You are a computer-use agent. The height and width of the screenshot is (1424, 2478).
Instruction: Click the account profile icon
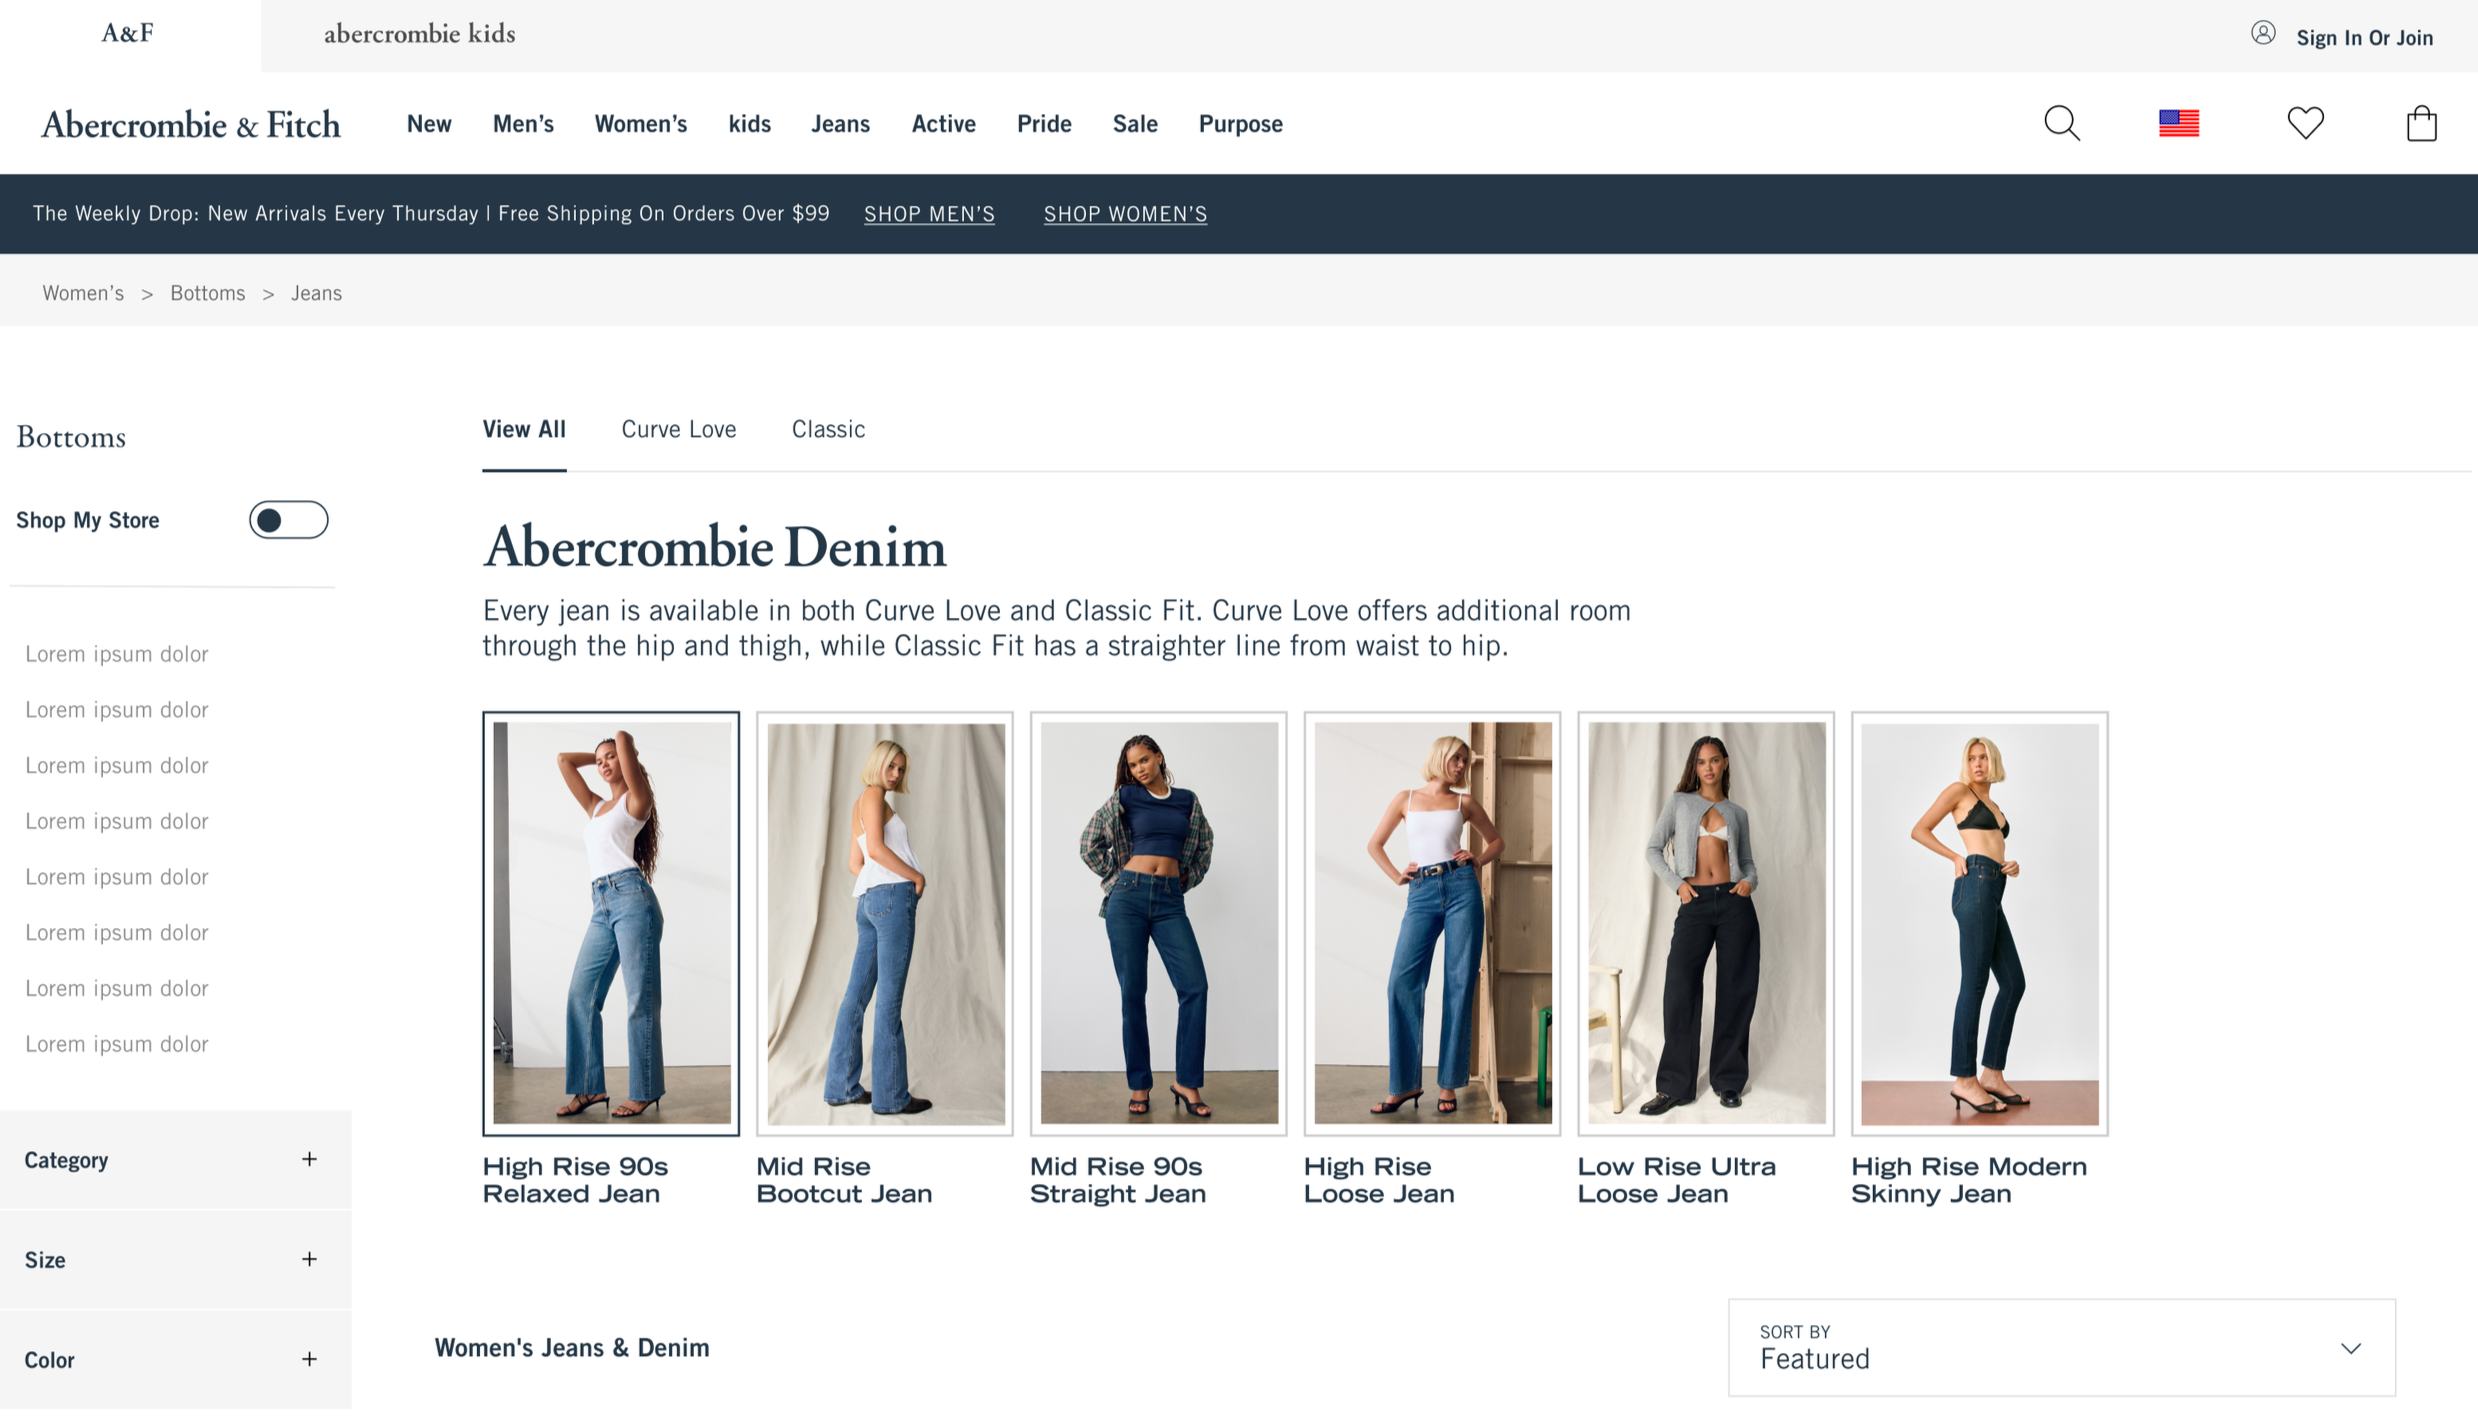[x=2263, y=34]
